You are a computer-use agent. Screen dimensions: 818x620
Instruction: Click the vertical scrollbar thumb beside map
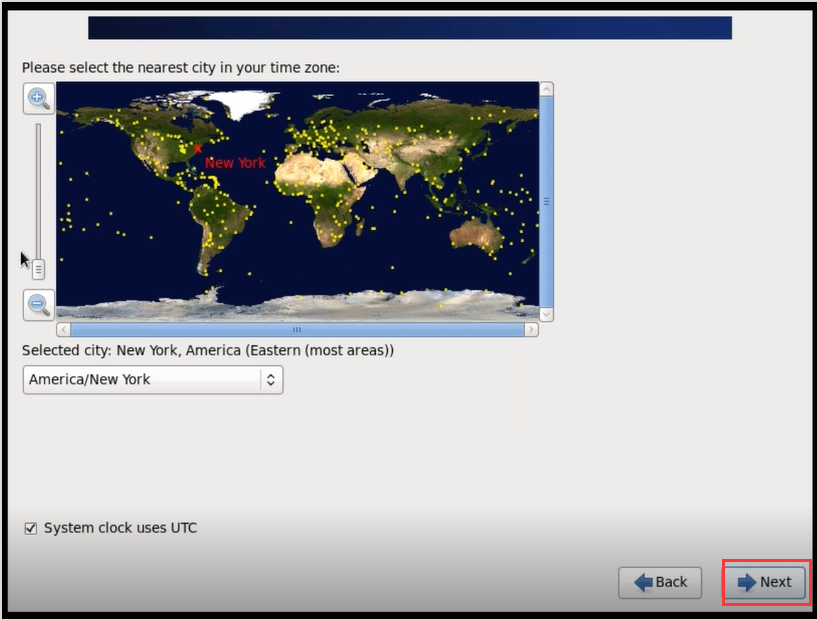pos(546,202)
